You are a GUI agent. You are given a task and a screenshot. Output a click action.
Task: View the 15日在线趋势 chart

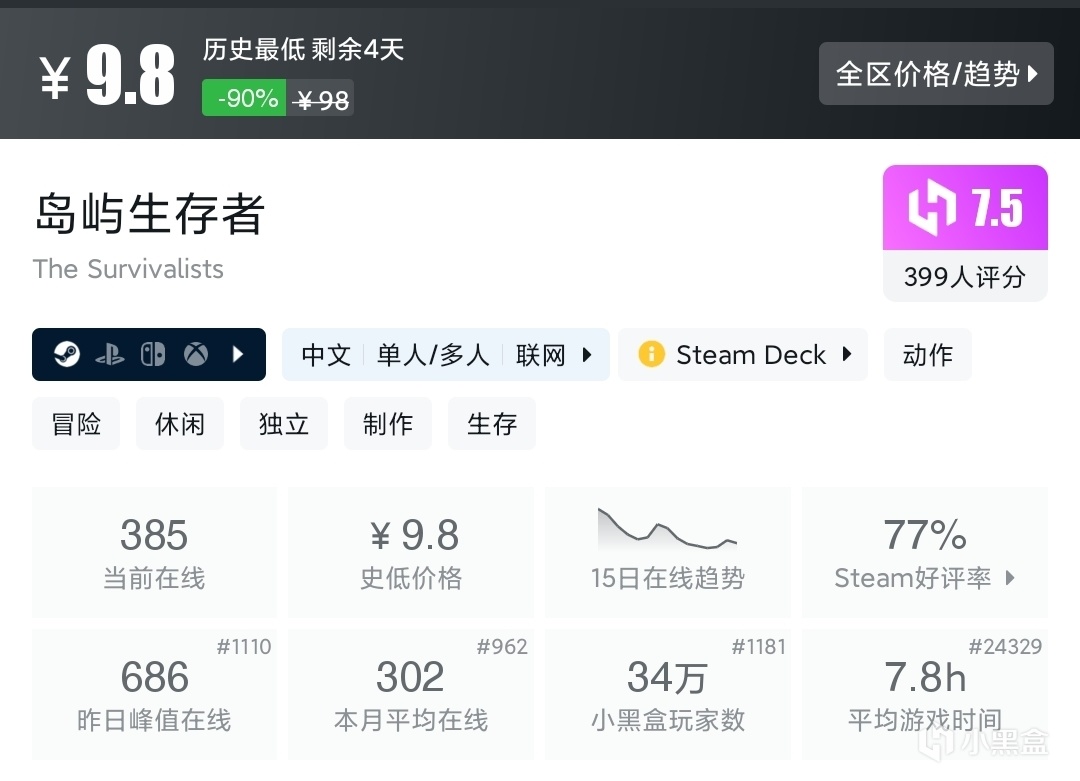tap(668, 552)
